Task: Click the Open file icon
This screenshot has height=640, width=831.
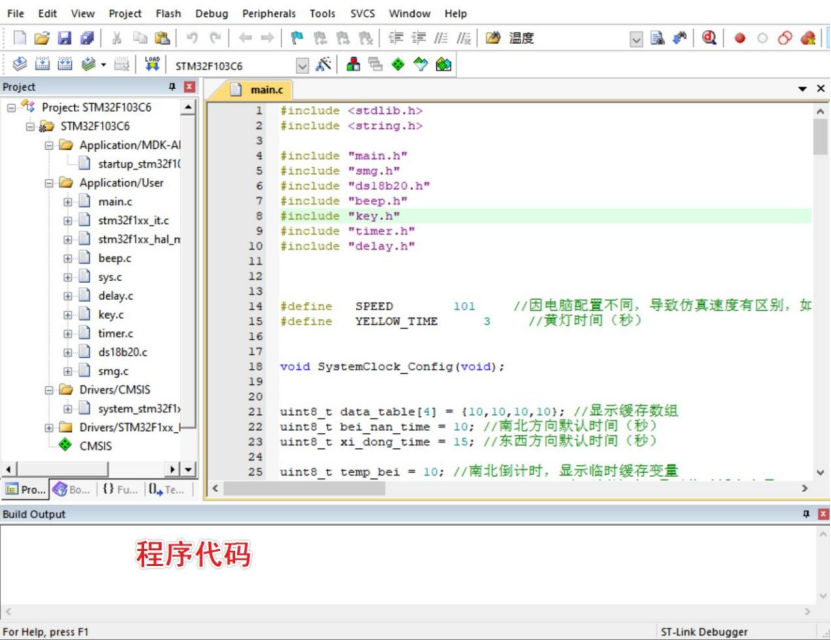Action: coord(42,38)
